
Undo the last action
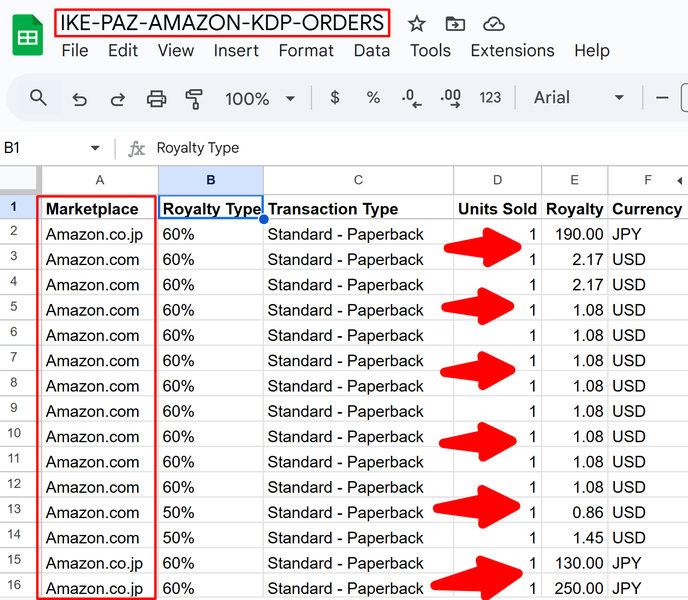pos(80,98)
